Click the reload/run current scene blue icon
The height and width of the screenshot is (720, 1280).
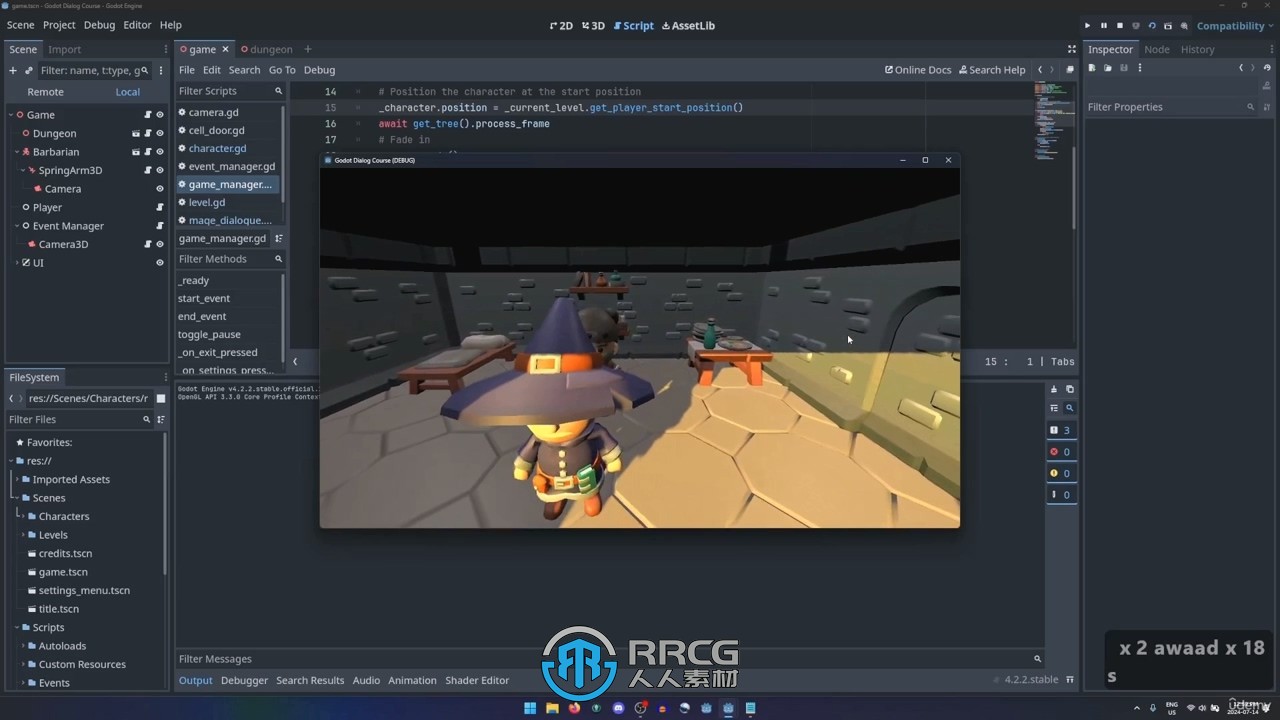click(x=1152, y=25)
